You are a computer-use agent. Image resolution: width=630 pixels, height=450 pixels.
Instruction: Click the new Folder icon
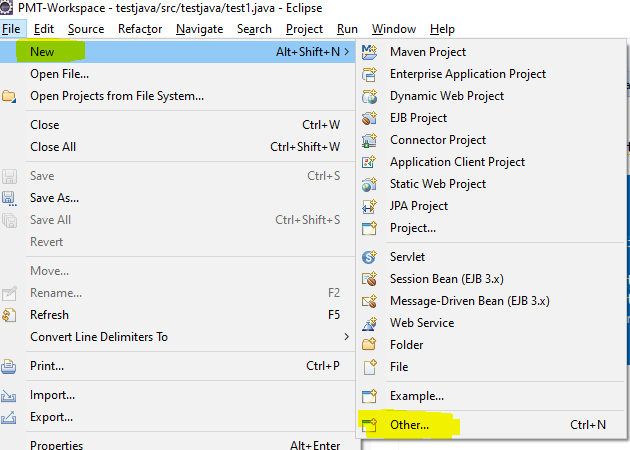(369, 345)
